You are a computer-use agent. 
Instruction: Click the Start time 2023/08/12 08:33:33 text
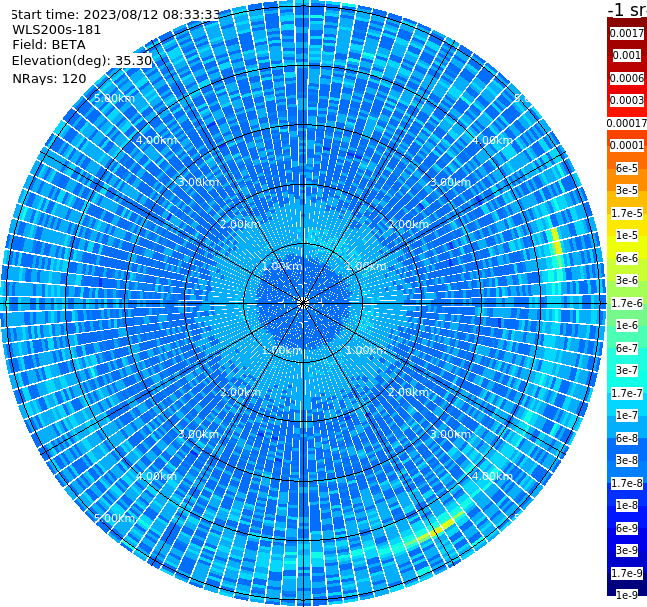point(115,14)
